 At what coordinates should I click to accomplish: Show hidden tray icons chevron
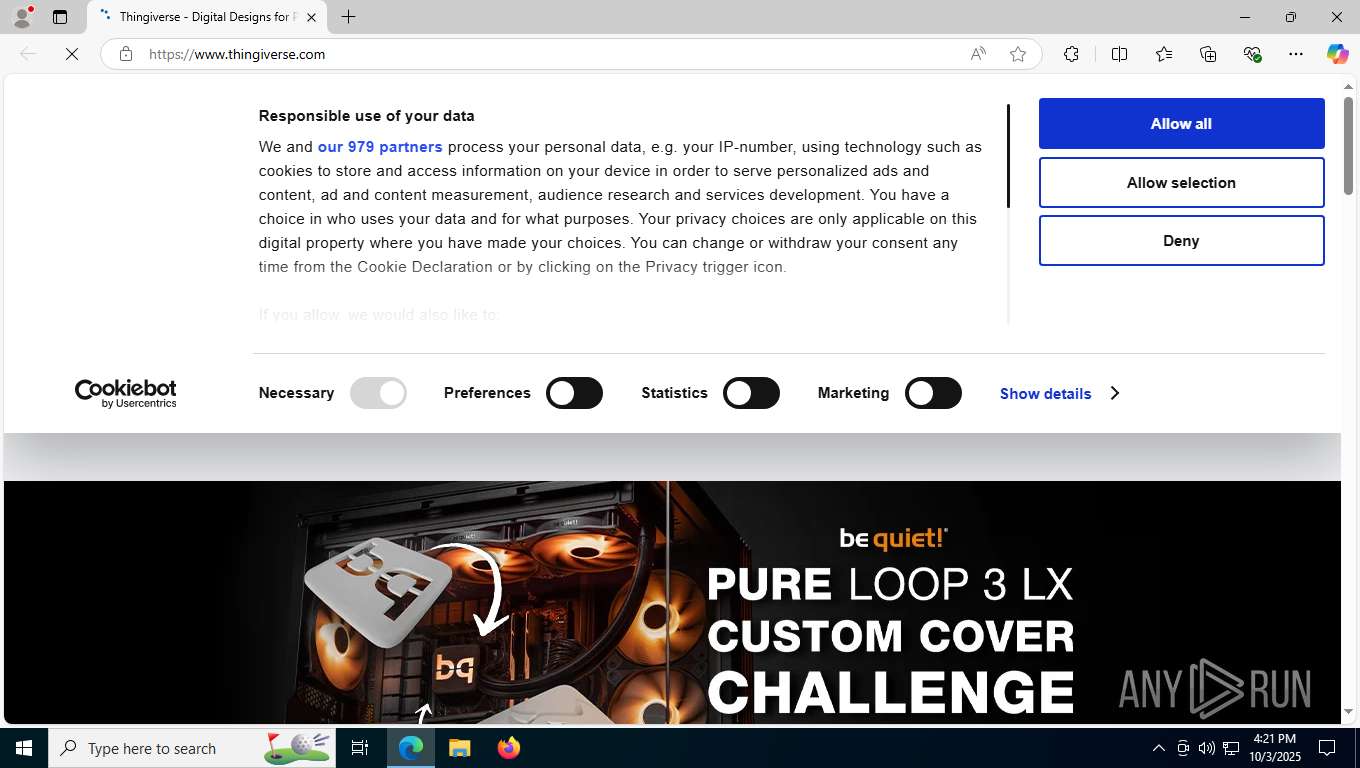(x=1158, y=748)
